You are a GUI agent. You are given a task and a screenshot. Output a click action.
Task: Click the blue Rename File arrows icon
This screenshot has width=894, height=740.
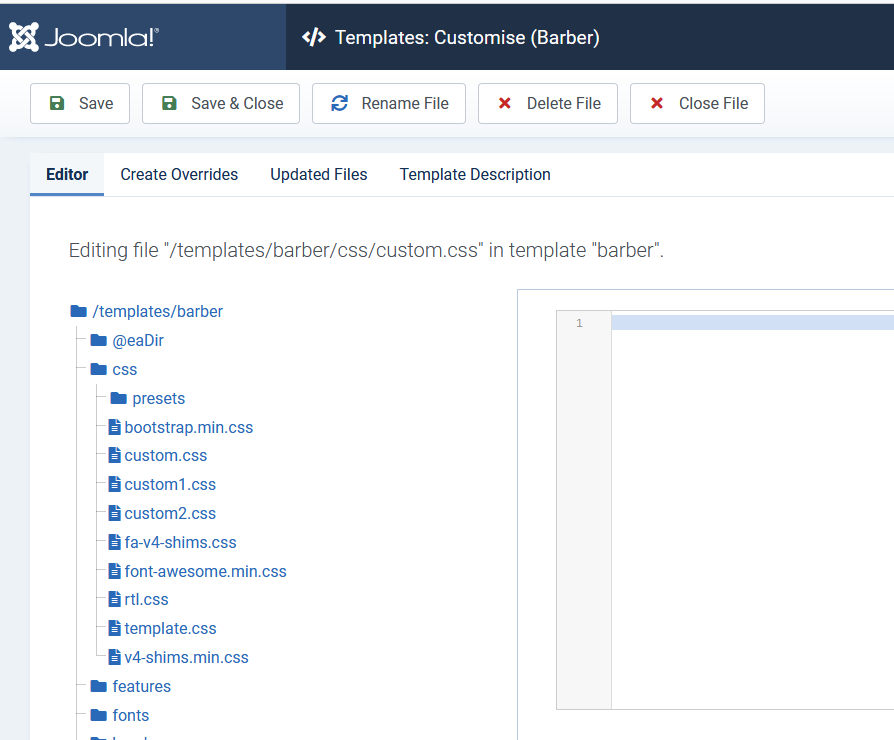339,103
